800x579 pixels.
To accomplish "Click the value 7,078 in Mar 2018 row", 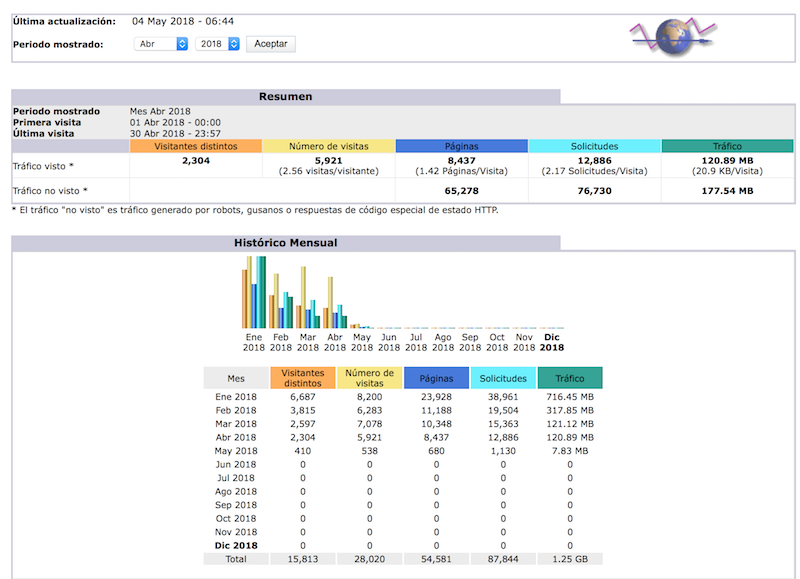I will coord(370,424).
